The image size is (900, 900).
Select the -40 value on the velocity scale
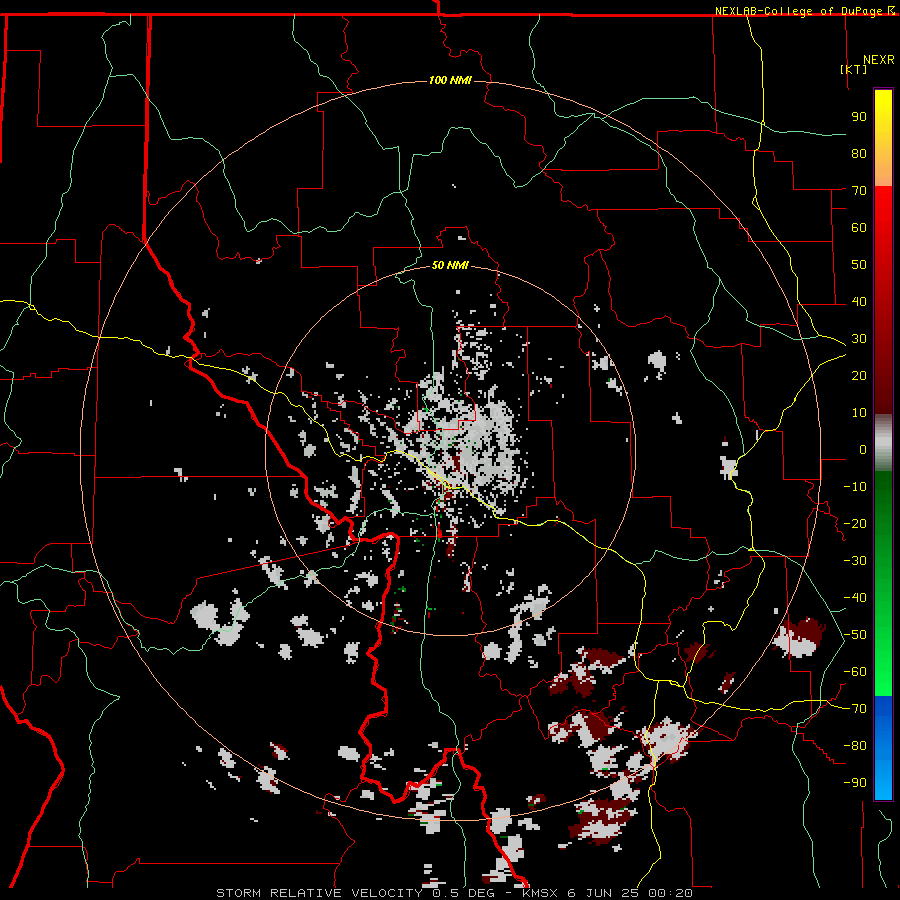coord(855,598)
